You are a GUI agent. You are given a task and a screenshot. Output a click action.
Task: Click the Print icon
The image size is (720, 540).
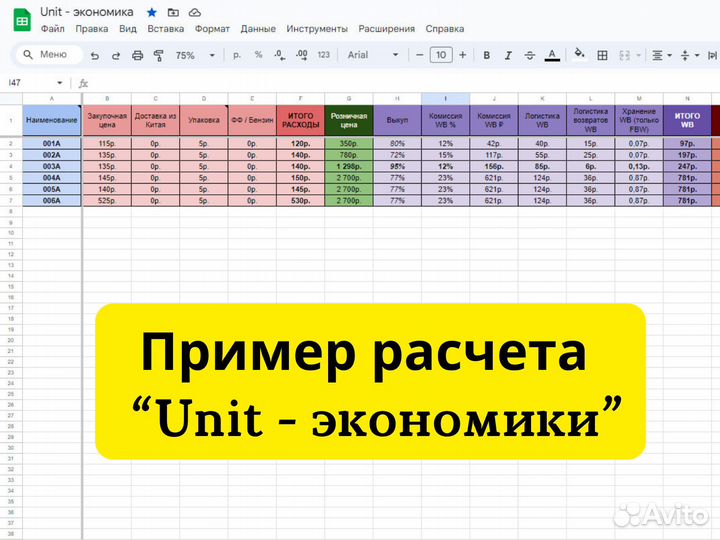point(137,56)
